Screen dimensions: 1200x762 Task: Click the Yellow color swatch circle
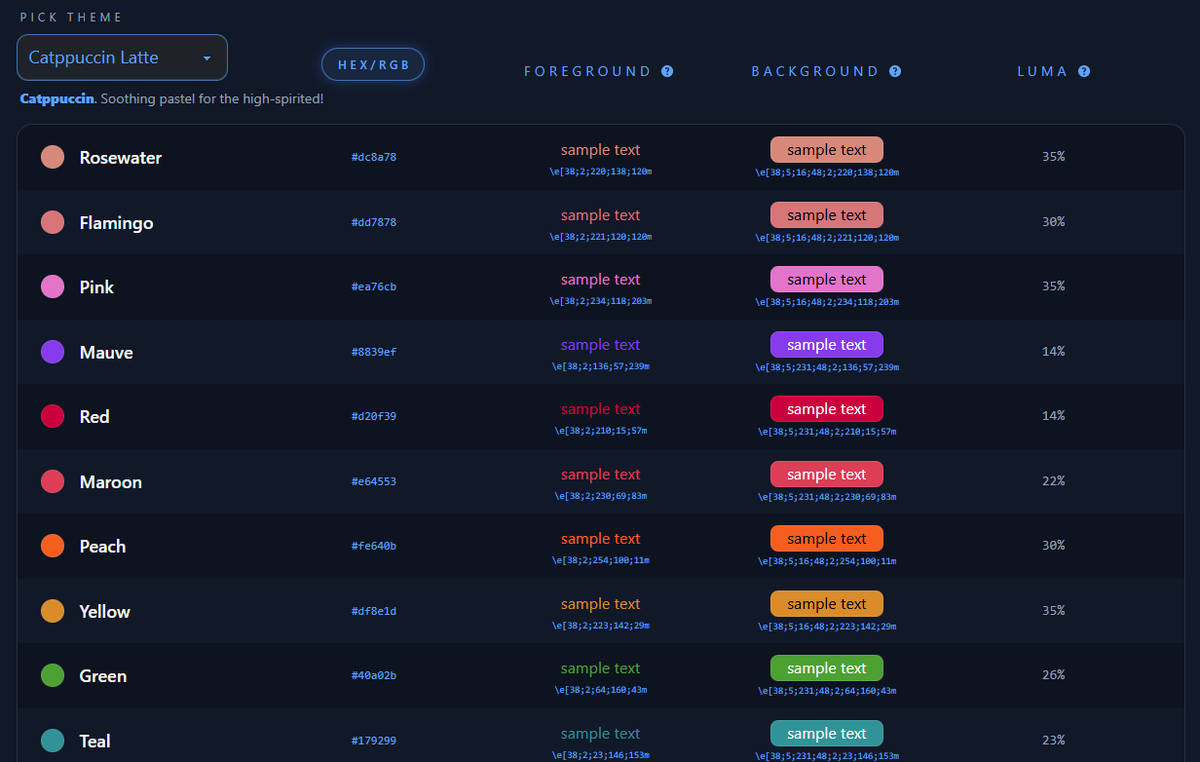53,611
